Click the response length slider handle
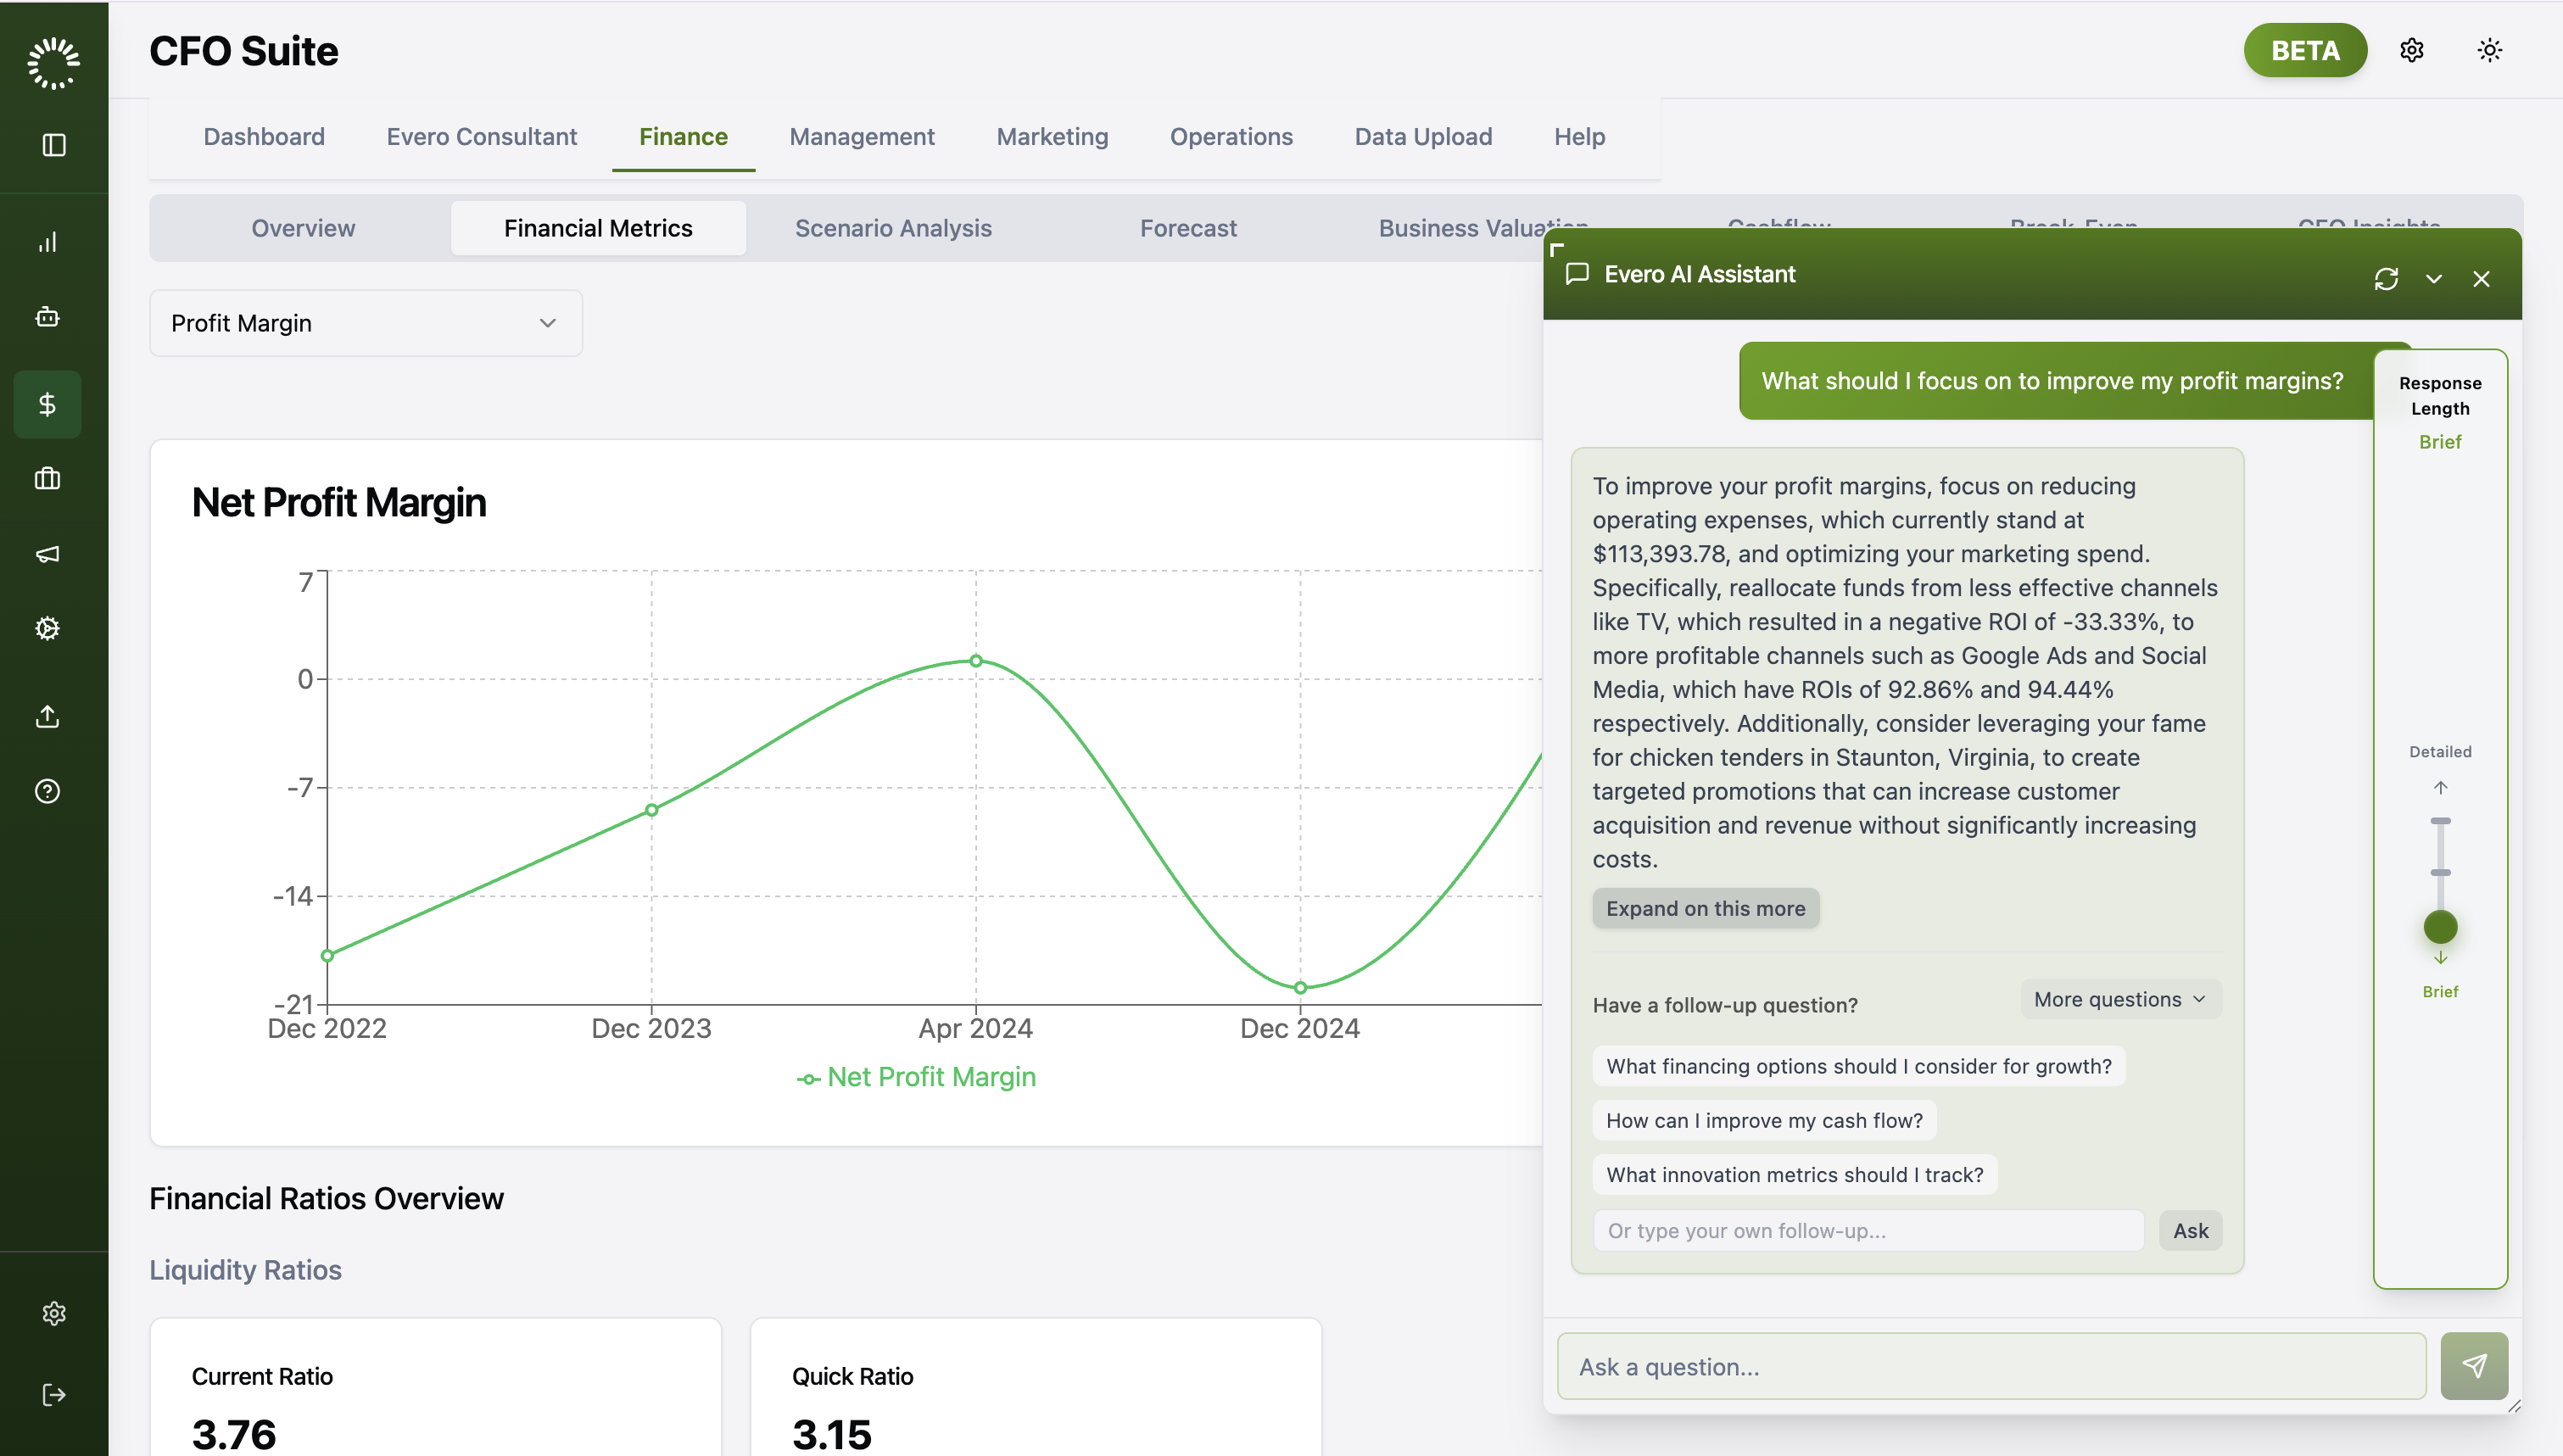This screenshot has width=2563, height=1456. click(x=2439, y=927)
